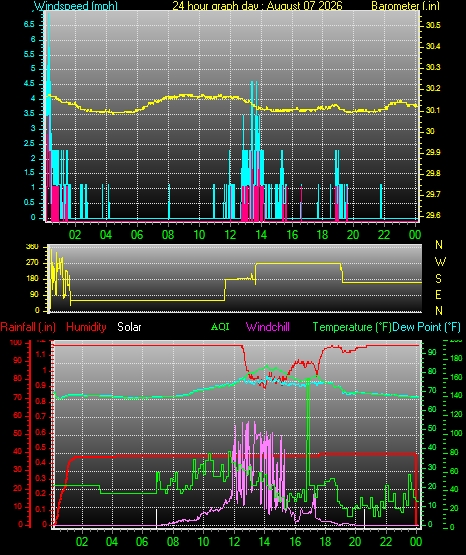Select the Solar legend label
The width and height of the screenshot is (466, 555).
click(129, 327)
